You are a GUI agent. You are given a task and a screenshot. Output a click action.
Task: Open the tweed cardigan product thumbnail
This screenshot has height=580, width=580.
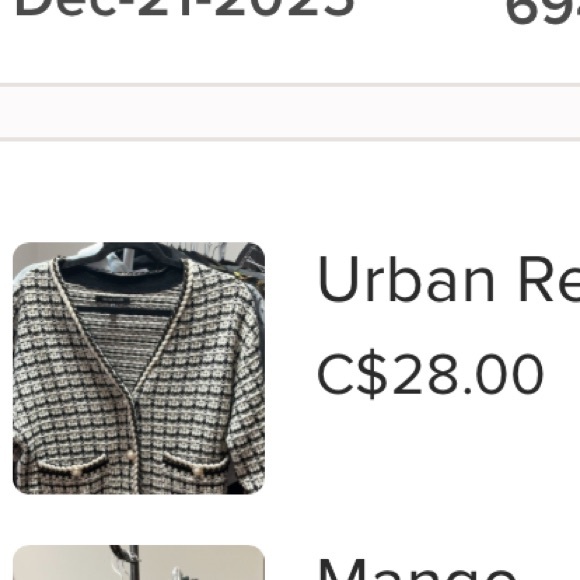pyautogui.click(x=139, y=368)
